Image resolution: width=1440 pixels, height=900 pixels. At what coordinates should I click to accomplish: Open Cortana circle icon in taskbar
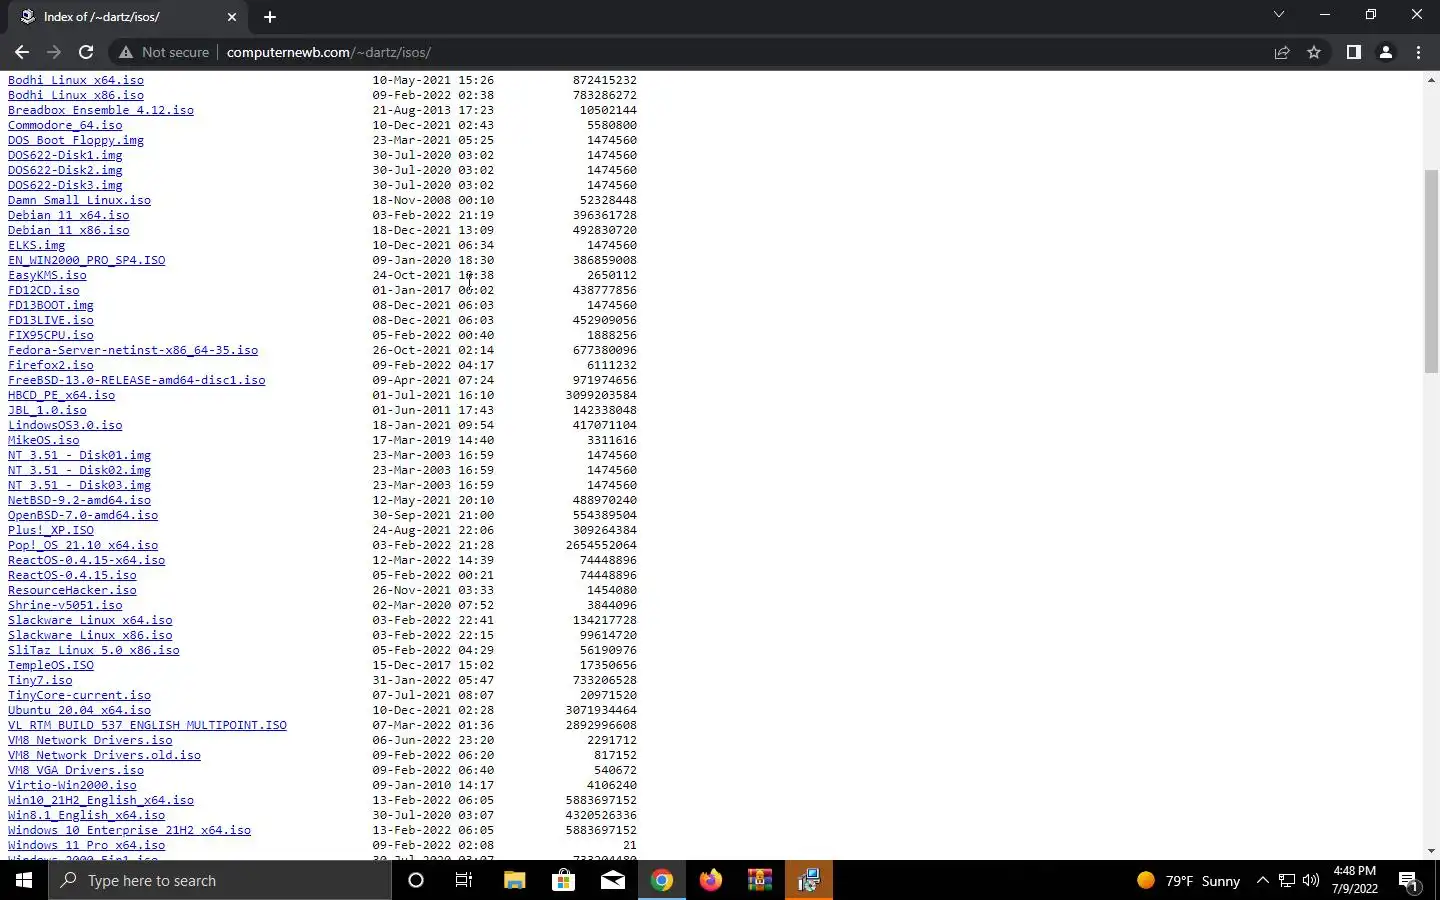(x=416, y=880)
